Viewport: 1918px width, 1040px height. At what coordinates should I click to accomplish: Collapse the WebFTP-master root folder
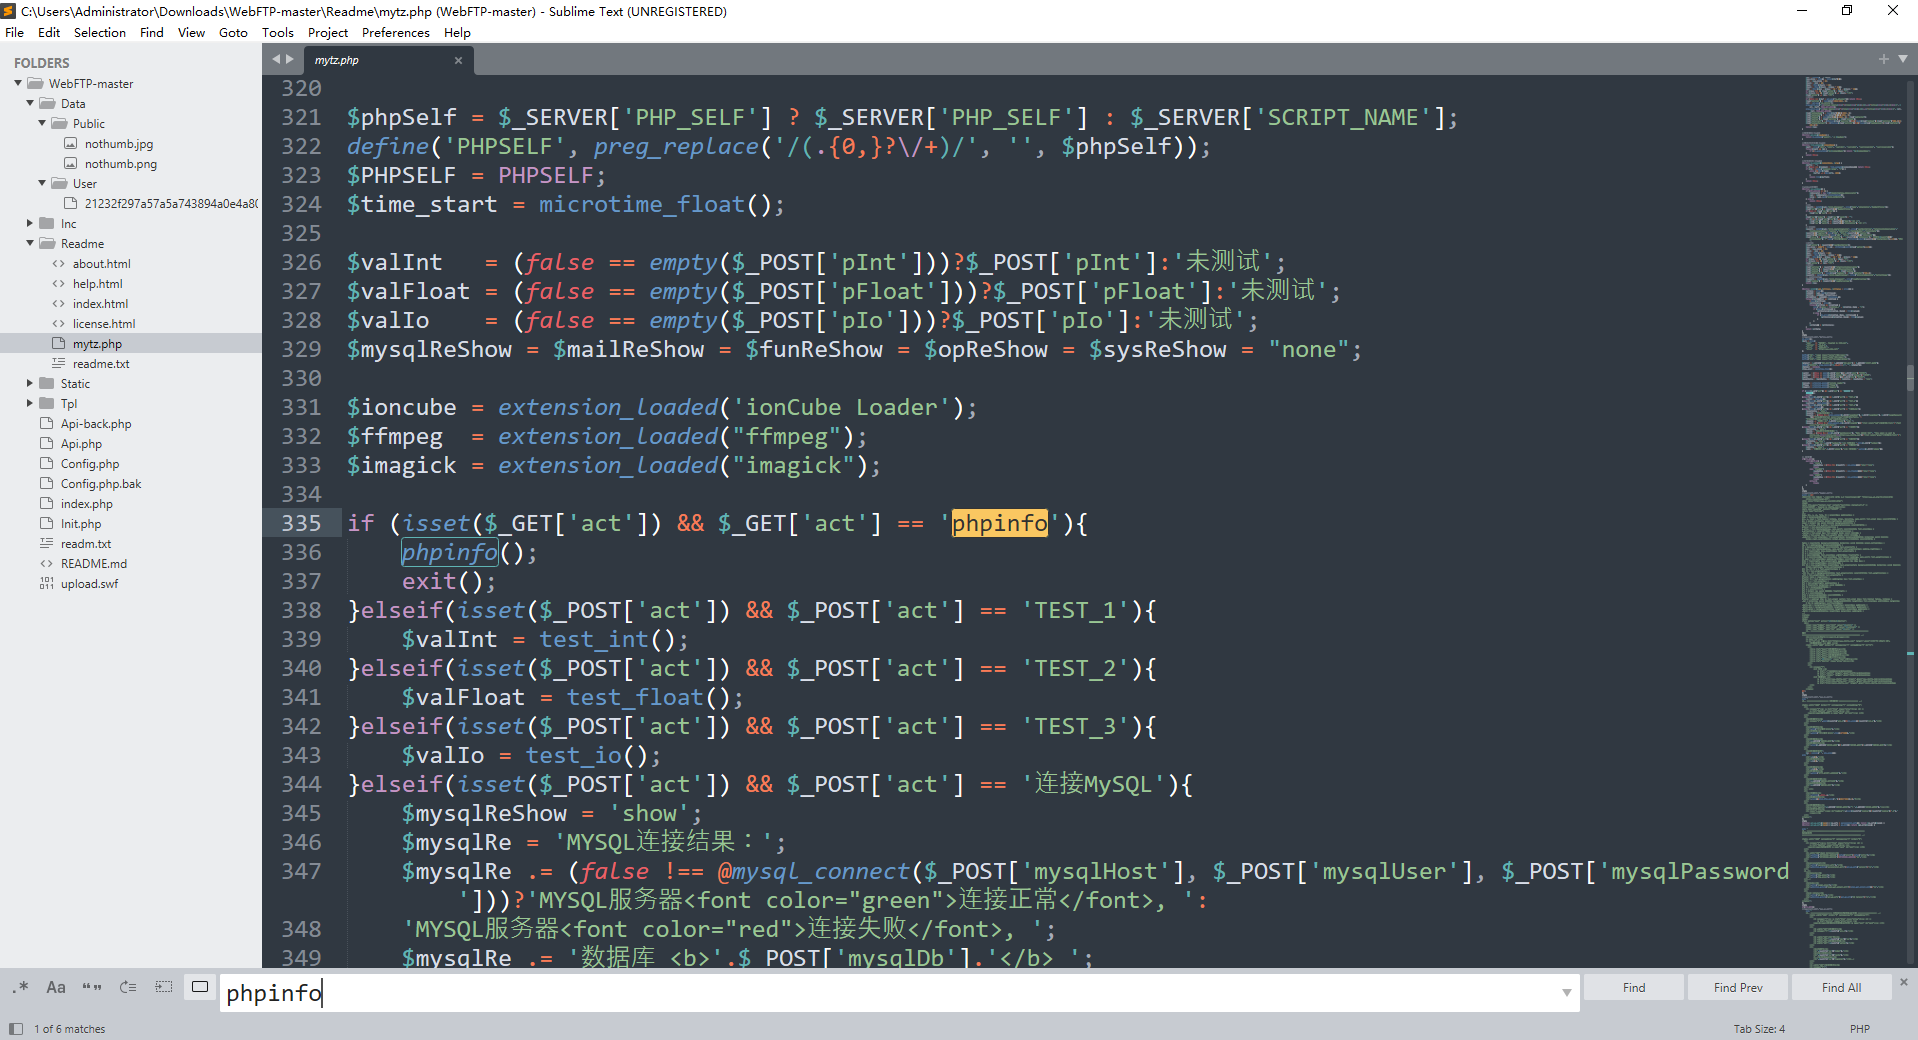point(18,83)
